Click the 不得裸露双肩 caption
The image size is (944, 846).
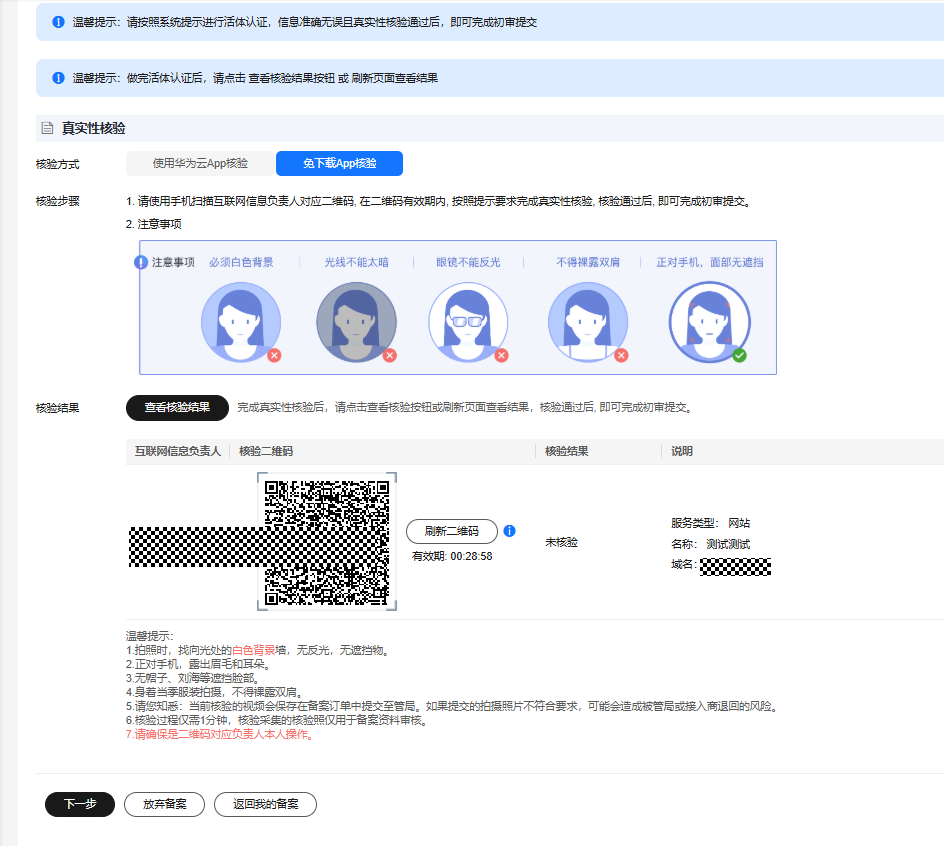tap(588, 263)
